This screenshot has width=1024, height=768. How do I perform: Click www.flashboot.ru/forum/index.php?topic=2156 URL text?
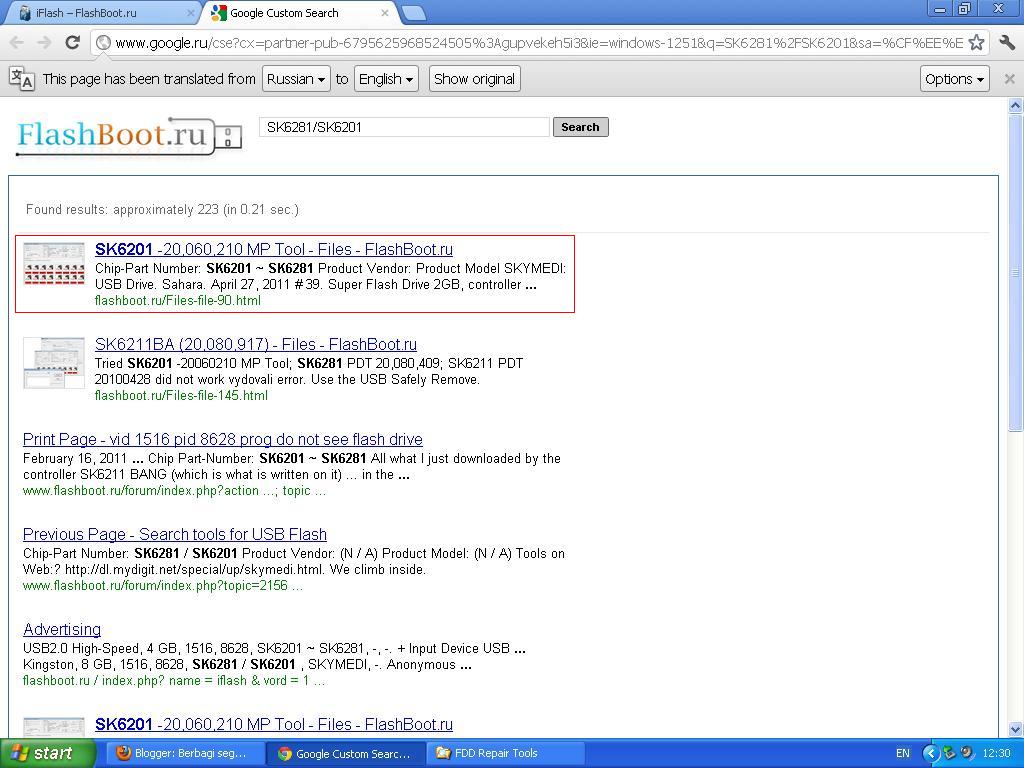point(163,585)
